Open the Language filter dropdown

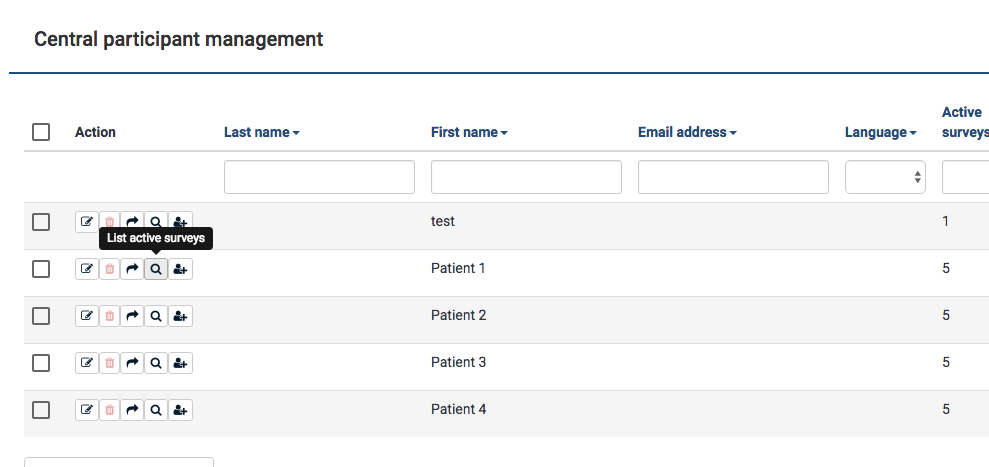pyautogui.click(x=885, y=177)
